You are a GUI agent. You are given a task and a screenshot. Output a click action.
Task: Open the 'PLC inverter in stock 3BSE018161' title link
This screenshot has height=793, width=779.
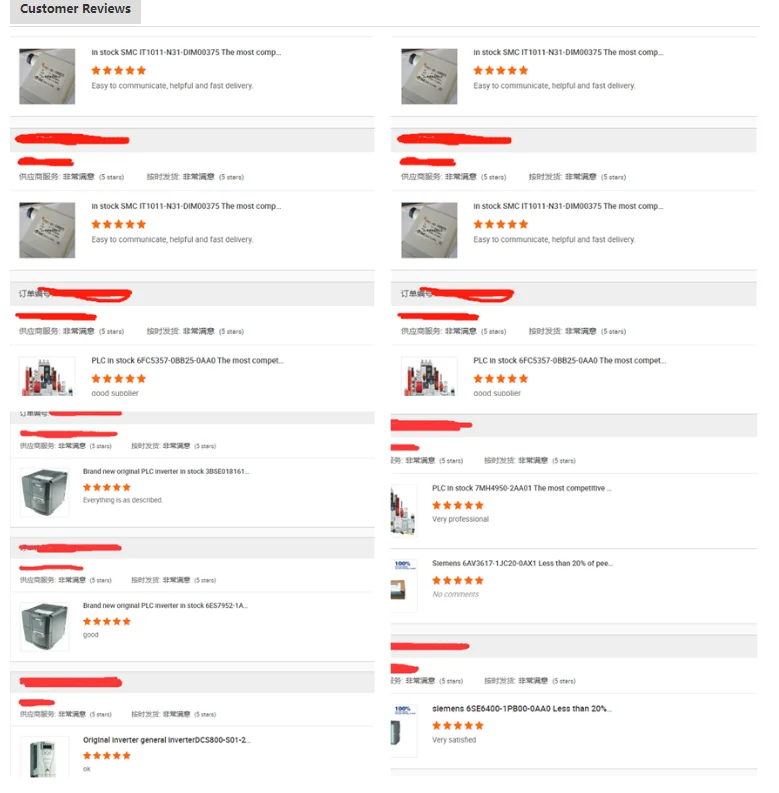pos(166,471)
